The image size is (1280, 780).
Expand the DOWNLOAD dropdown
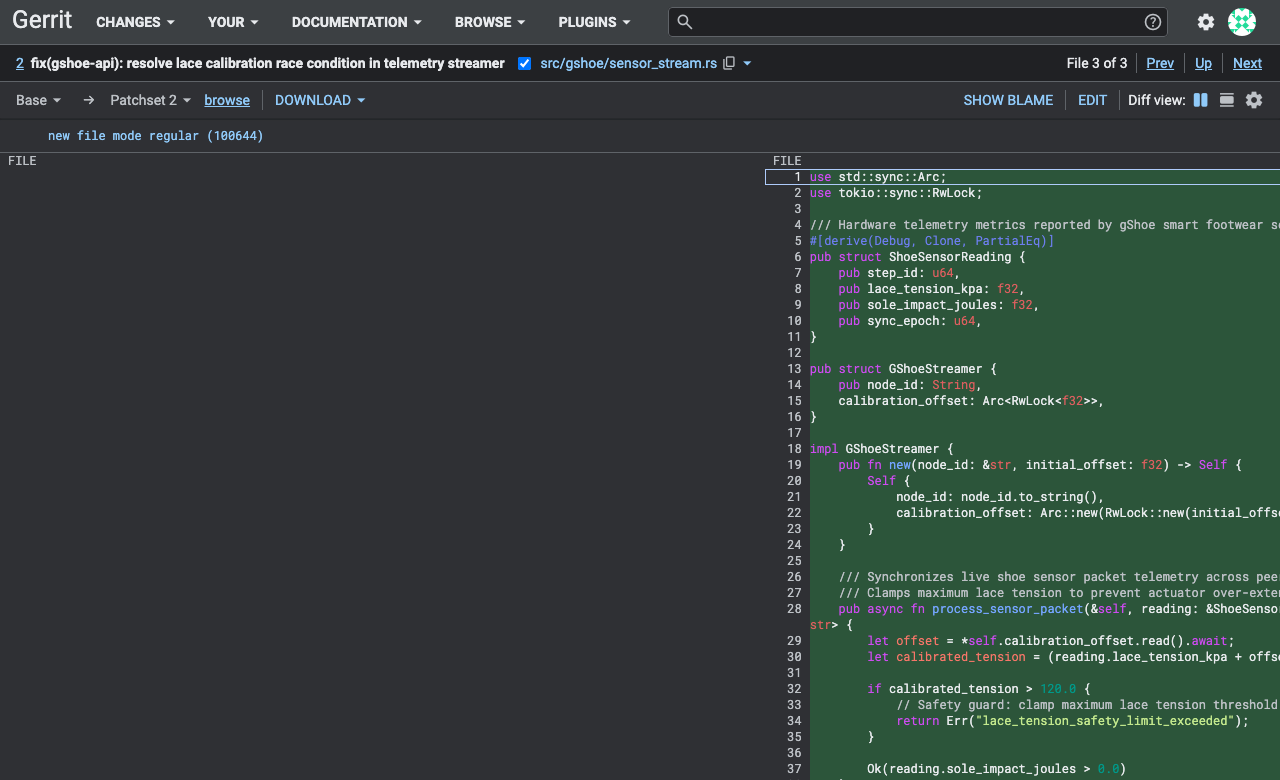[x=320, y=100]
